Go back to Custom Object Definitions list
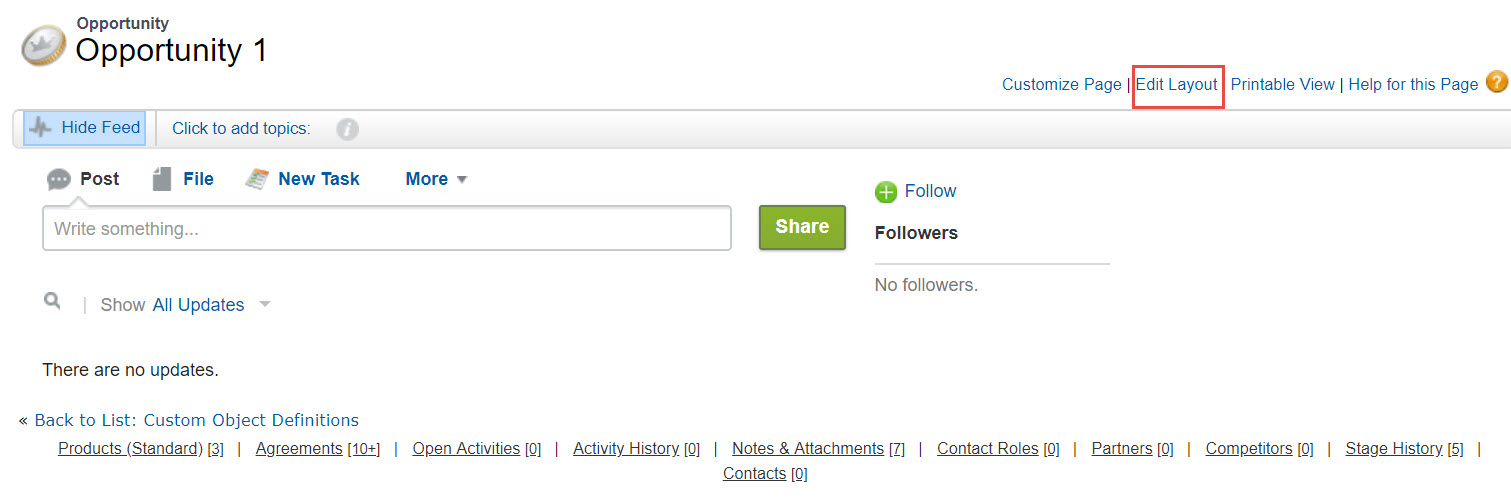Image resolution: width=1511 pixels, height=500 pixels. (x=196, y=420)
